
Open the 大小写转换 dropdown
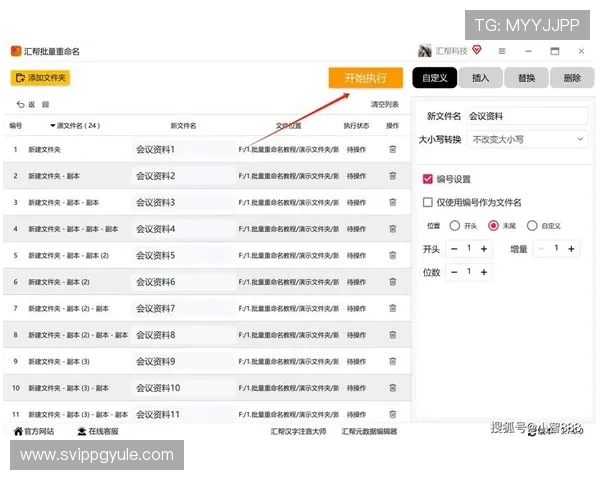pyautogui.click(x=527, y=139)
